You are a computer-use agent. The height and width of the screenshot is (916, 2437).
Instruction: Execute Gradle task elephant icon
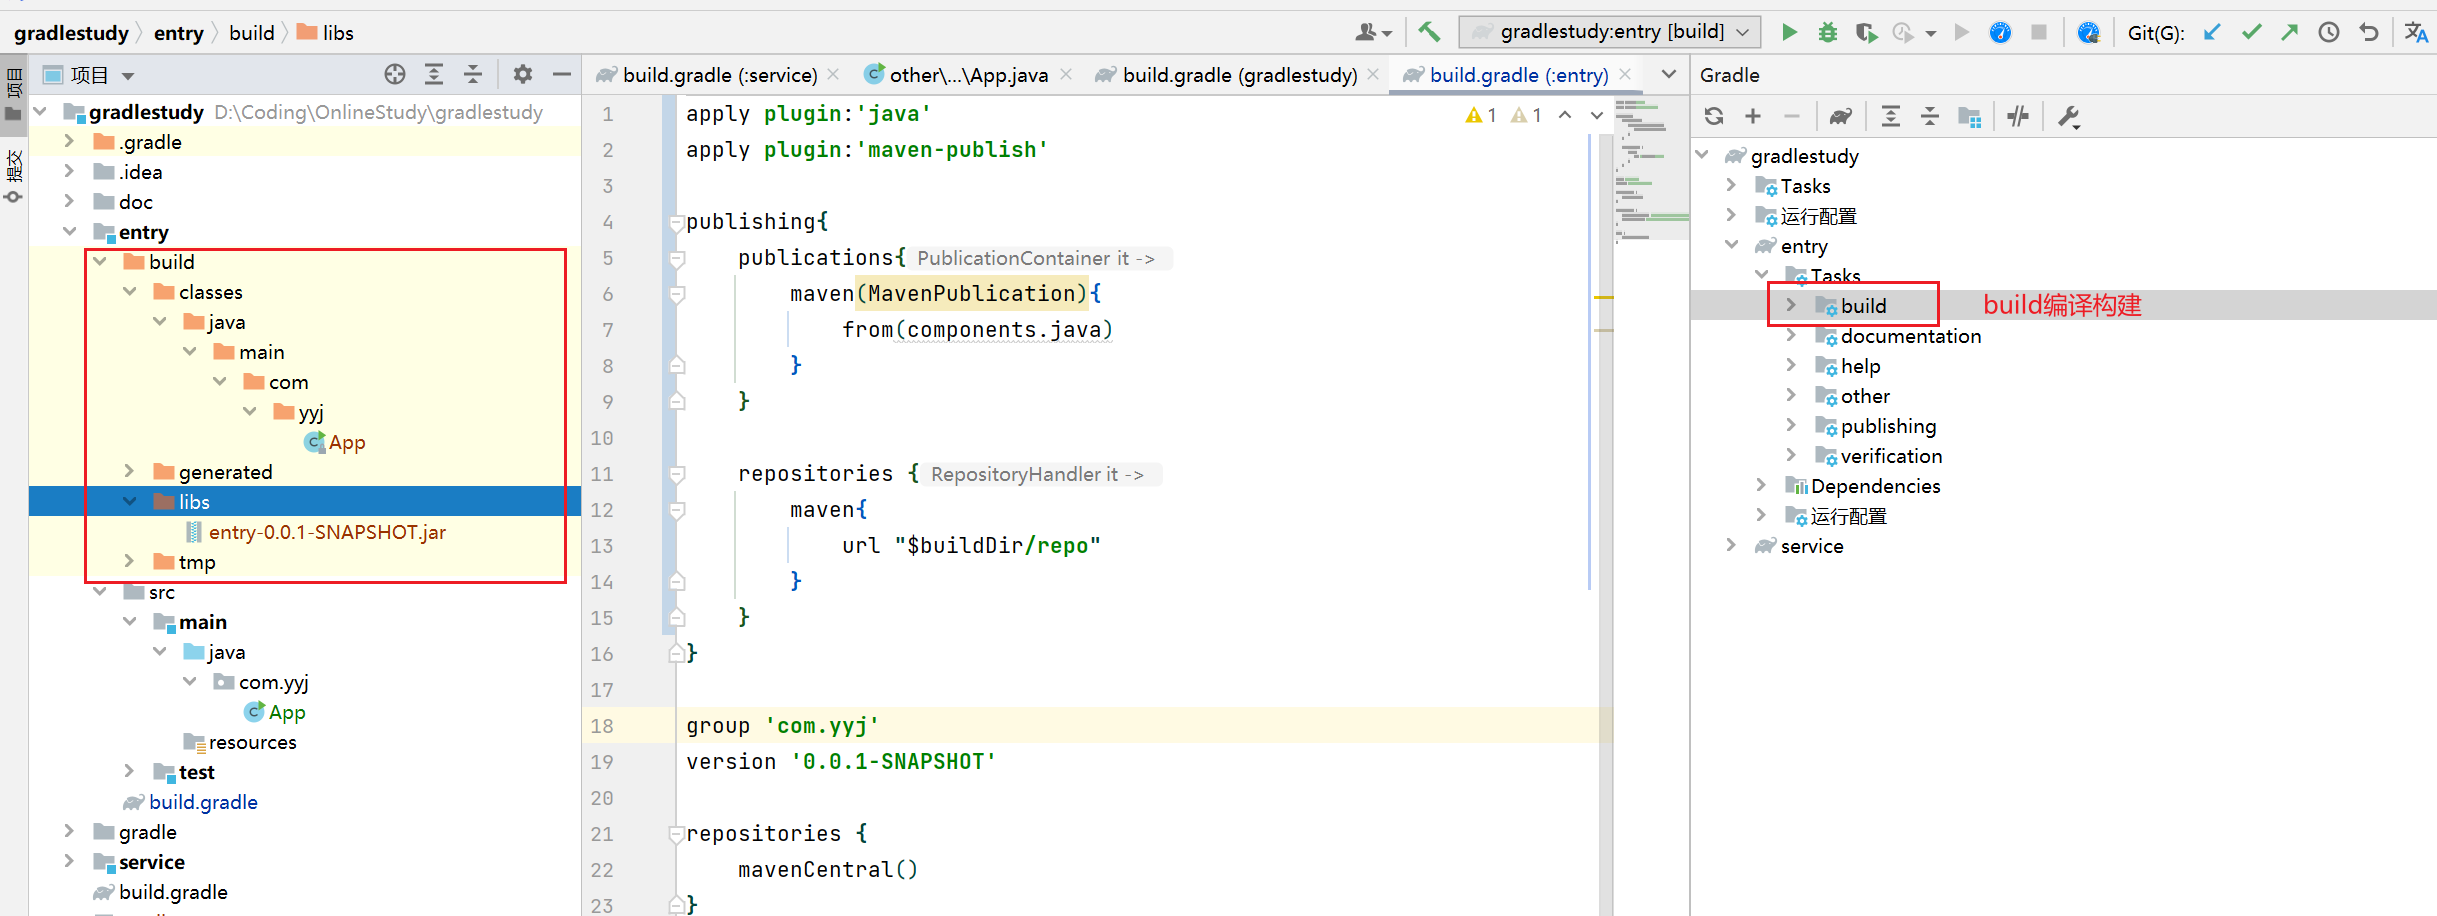click(1840, 116)
